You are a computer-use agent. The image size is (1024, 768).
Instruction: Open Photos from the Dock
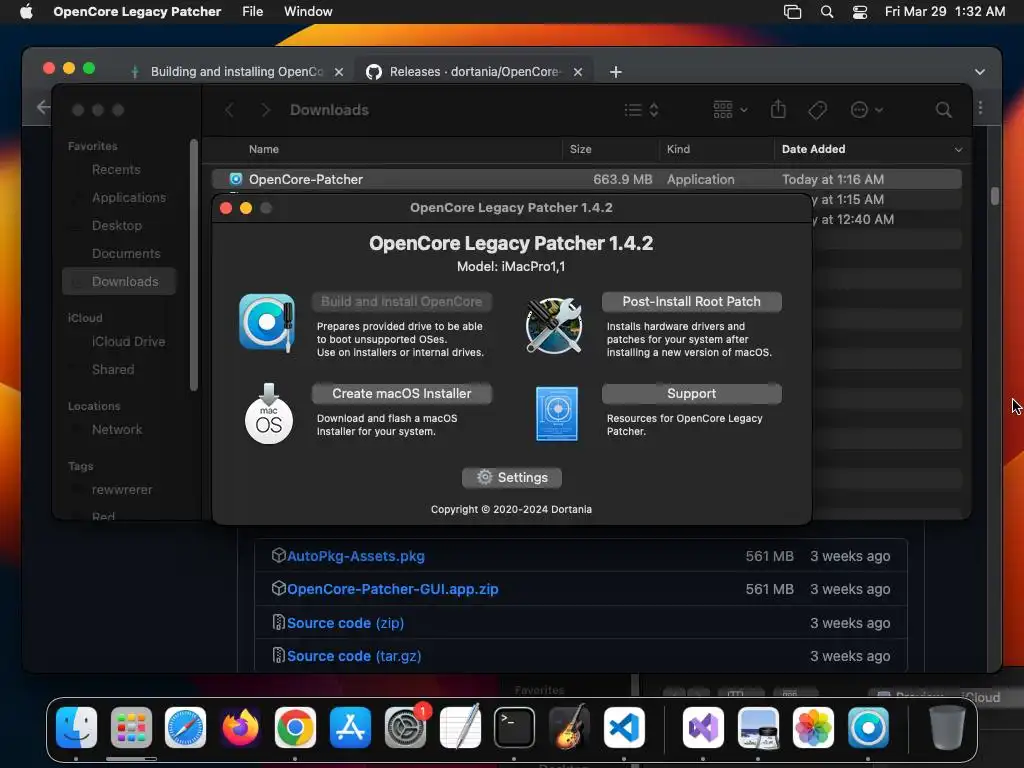(x=813, y=727)
